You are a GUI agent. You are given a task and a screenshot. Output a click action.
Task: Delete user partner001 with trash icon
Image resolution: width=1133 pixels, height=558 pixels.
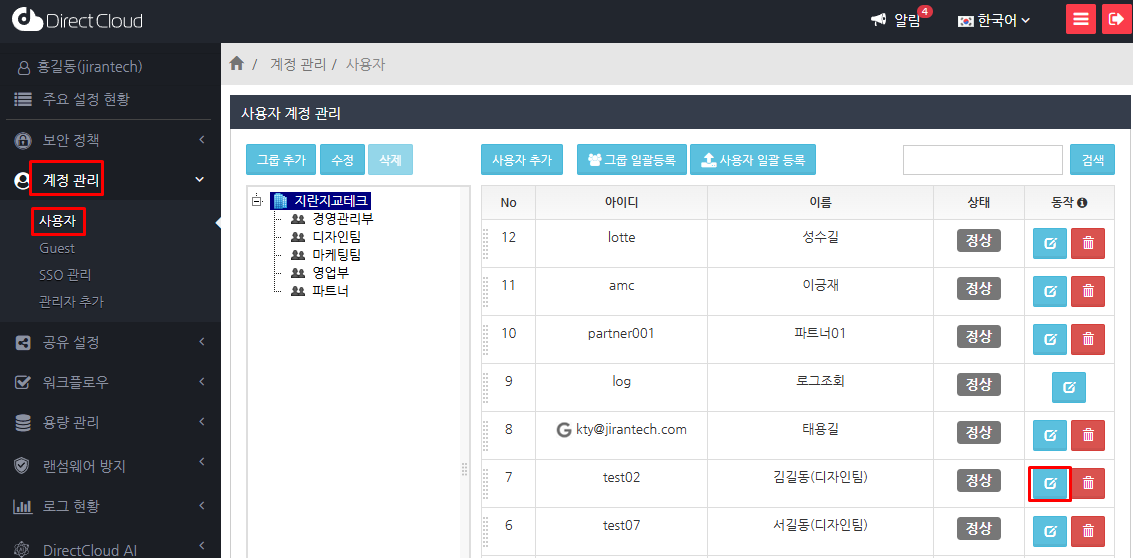coord(1088,339)
